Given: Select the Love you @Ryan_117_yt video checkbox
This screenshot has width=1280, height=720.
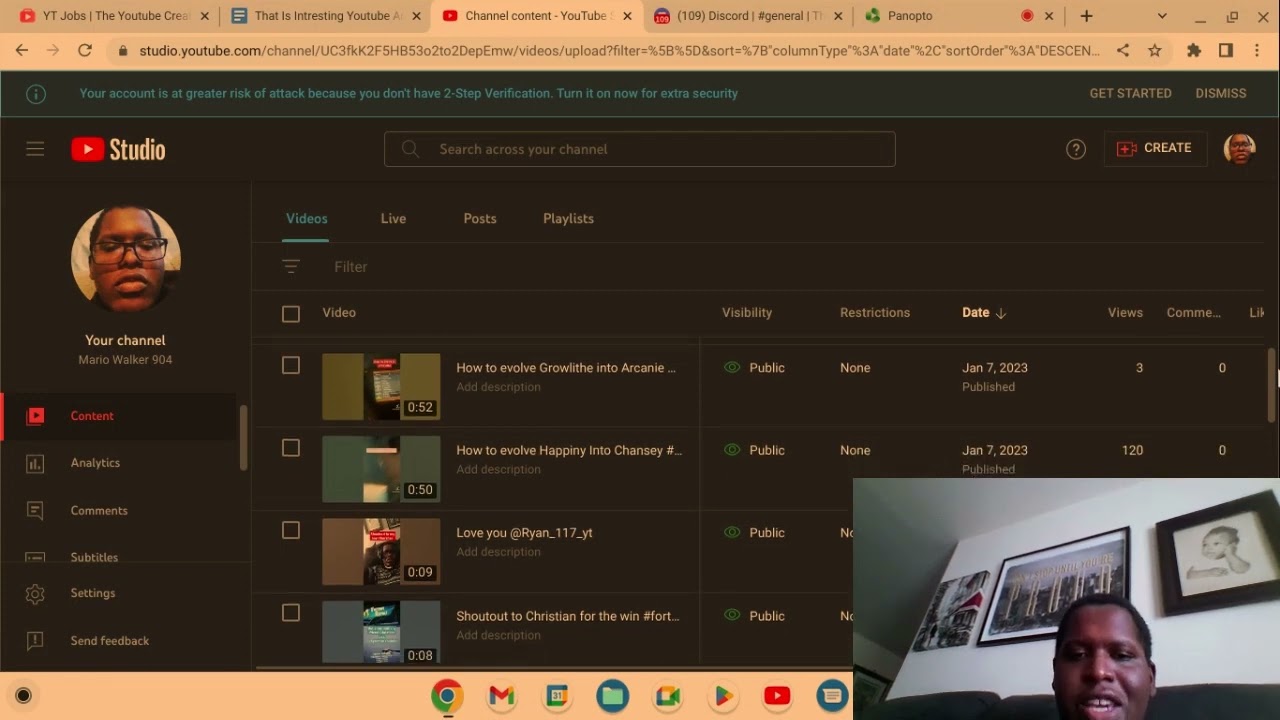Looking at the screenshot, I should 291,530.
